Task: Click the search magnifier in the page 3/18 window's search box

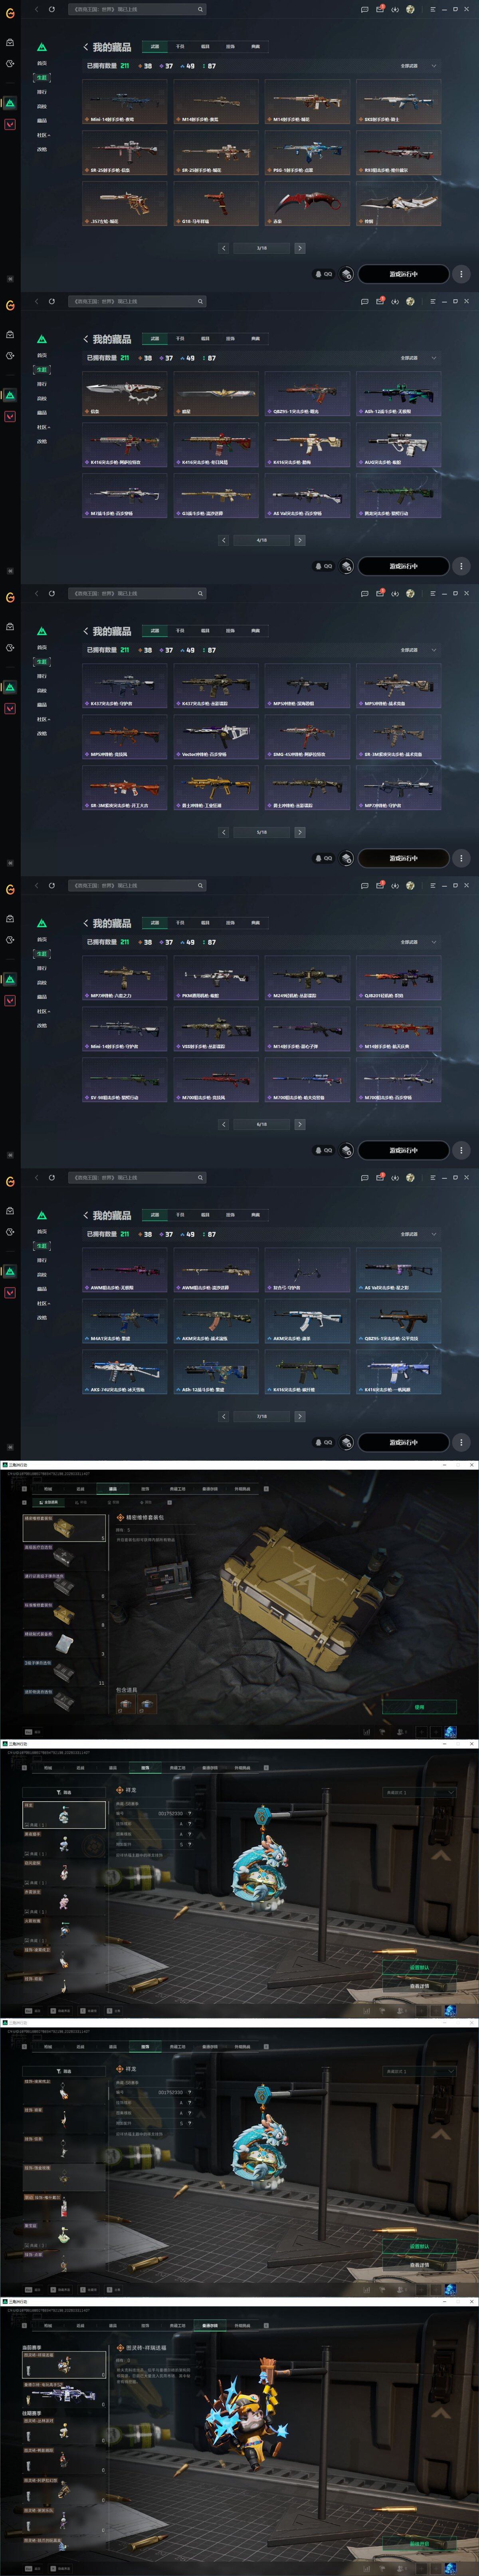Action: [200, 9]
